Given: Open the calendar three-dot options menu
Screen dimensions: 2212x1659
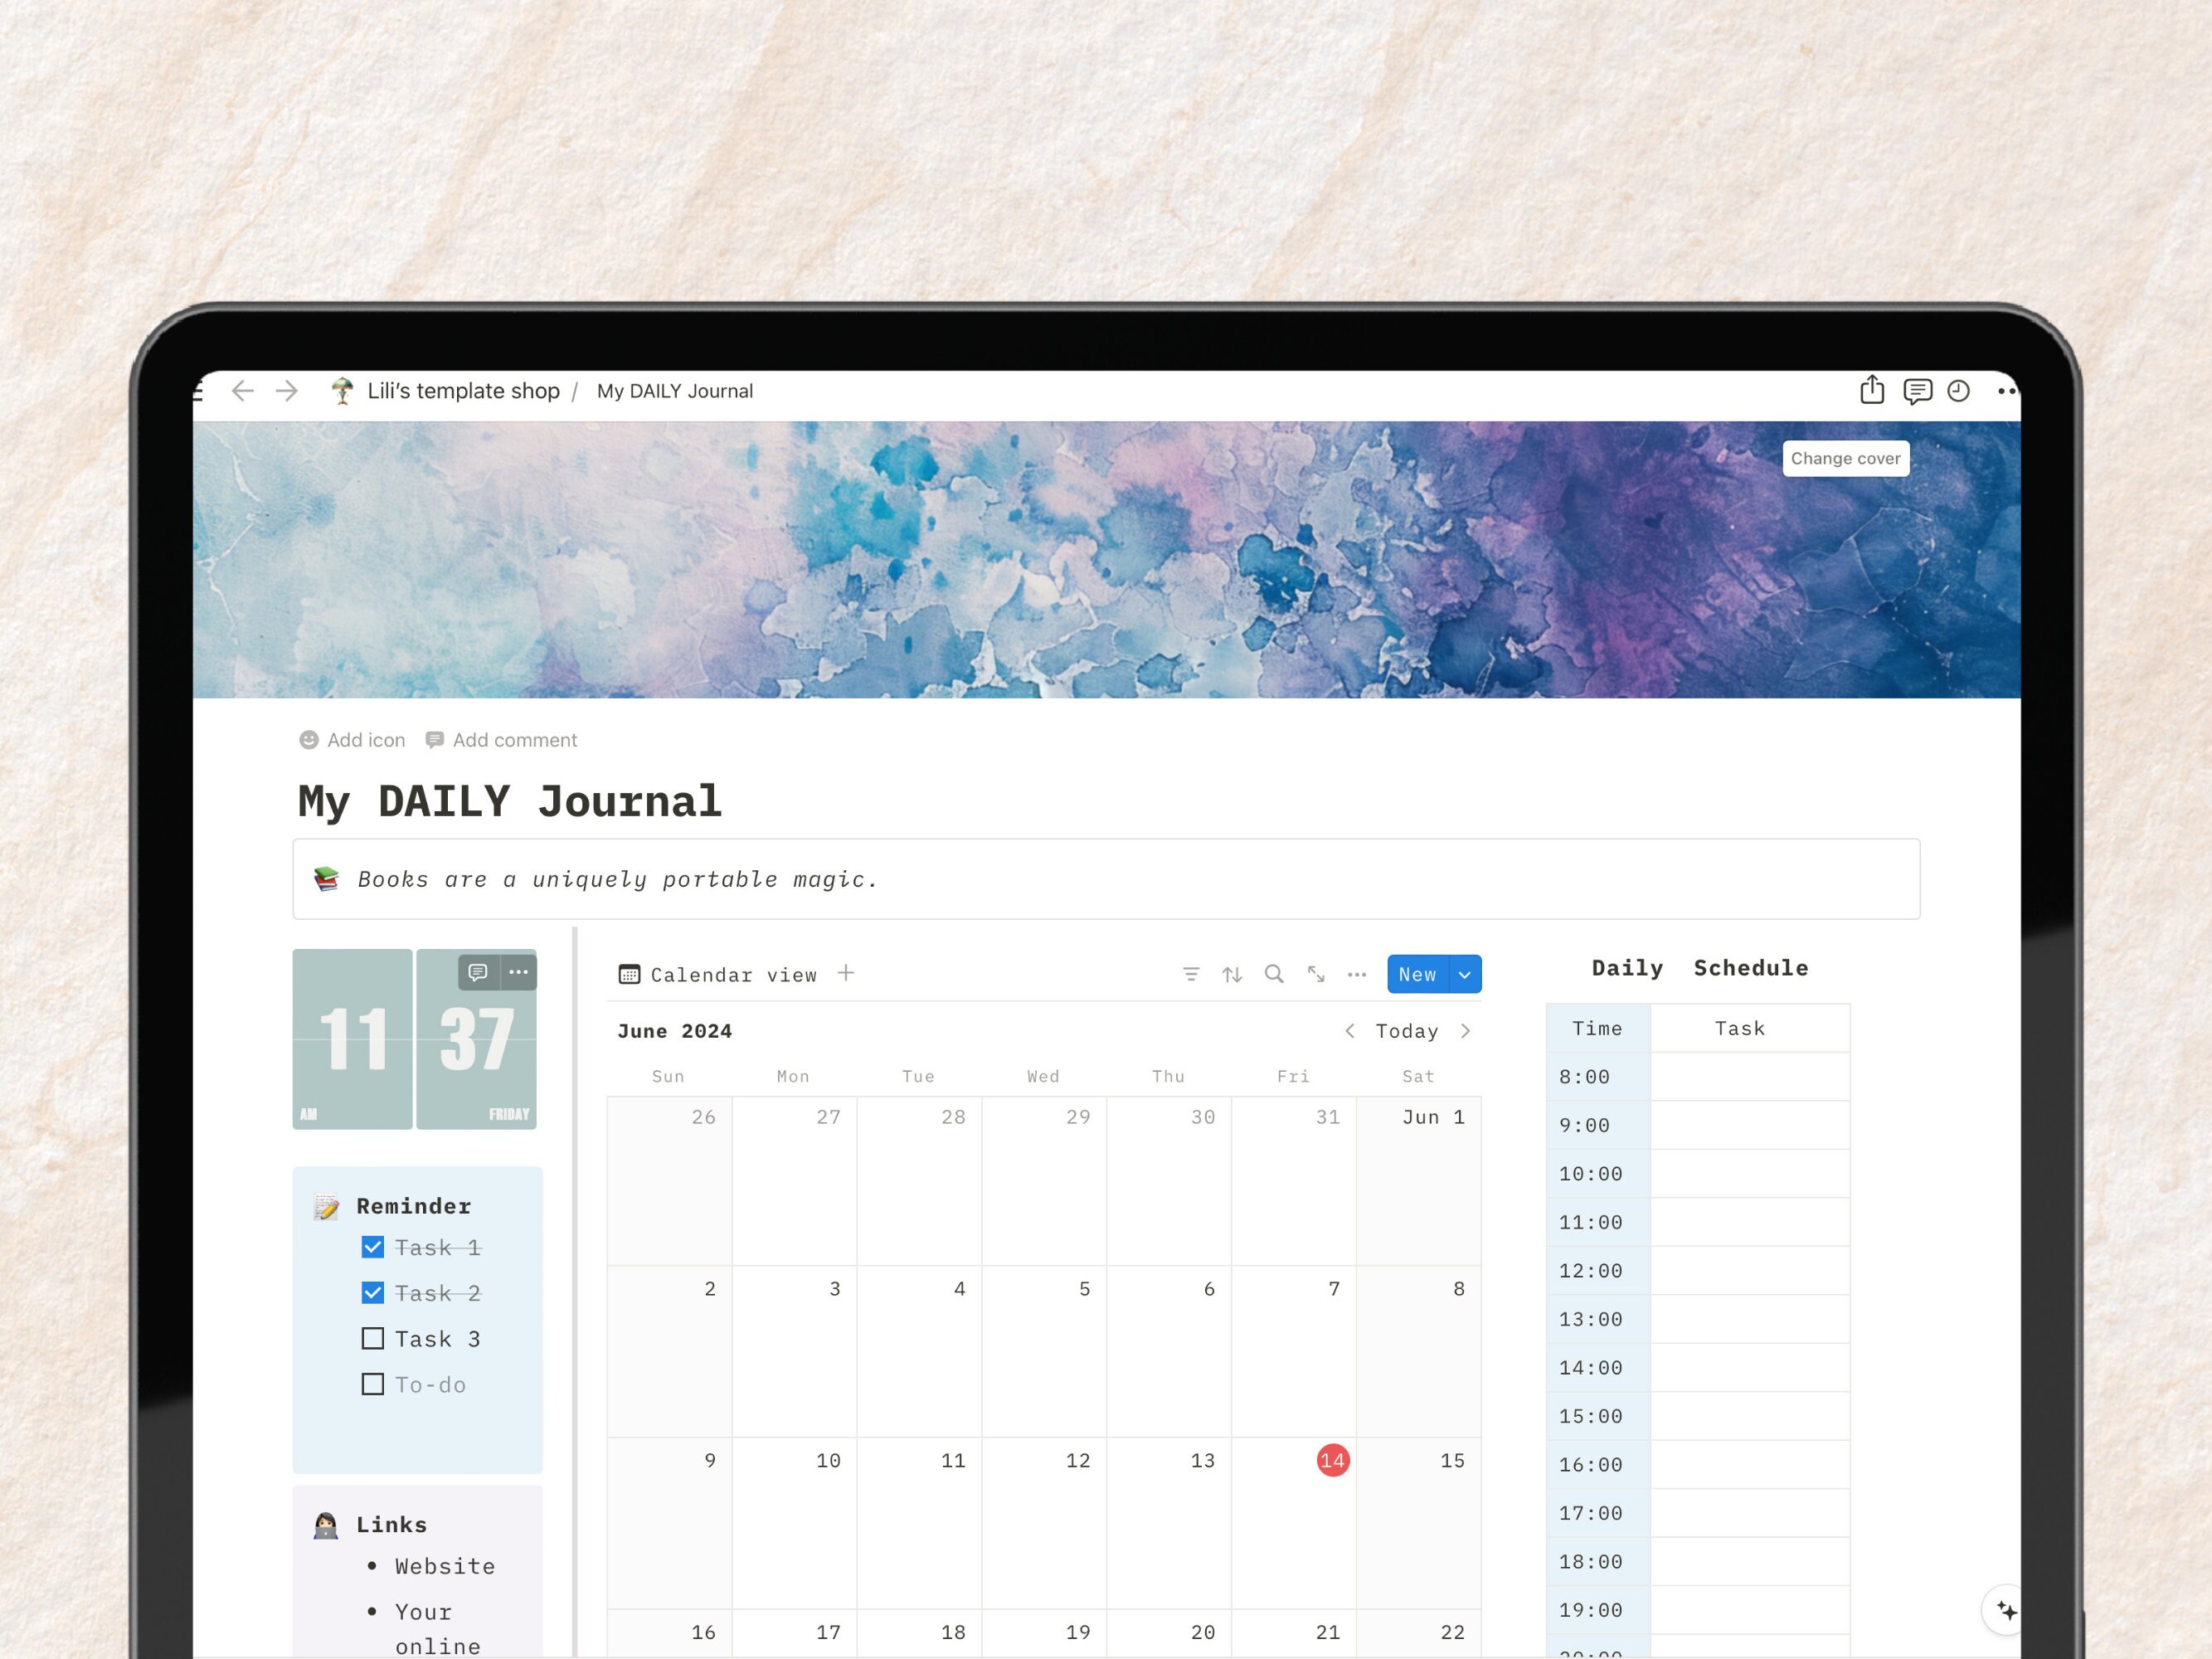Looking at the screenshot, I should tap(1357, 974).
